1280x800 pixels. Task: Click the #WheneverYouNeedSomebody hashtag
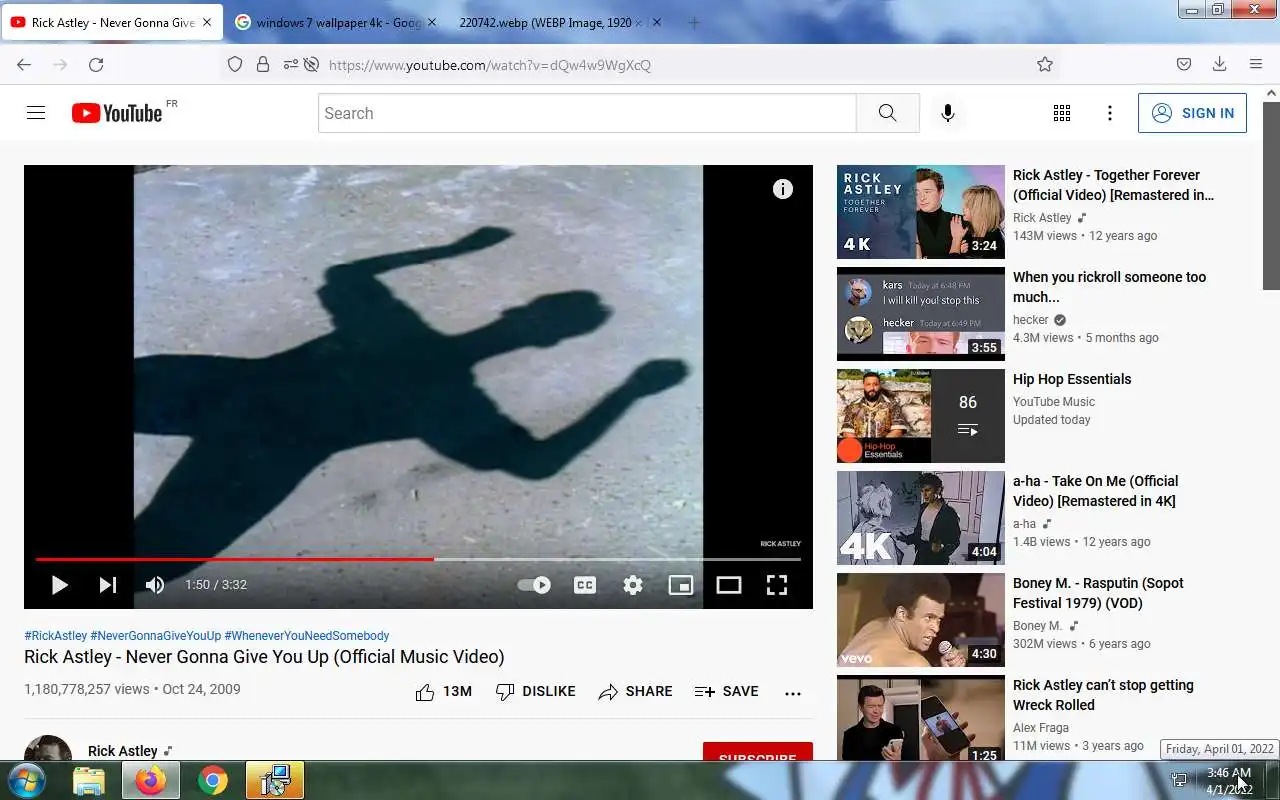click(x=307, y=636)
